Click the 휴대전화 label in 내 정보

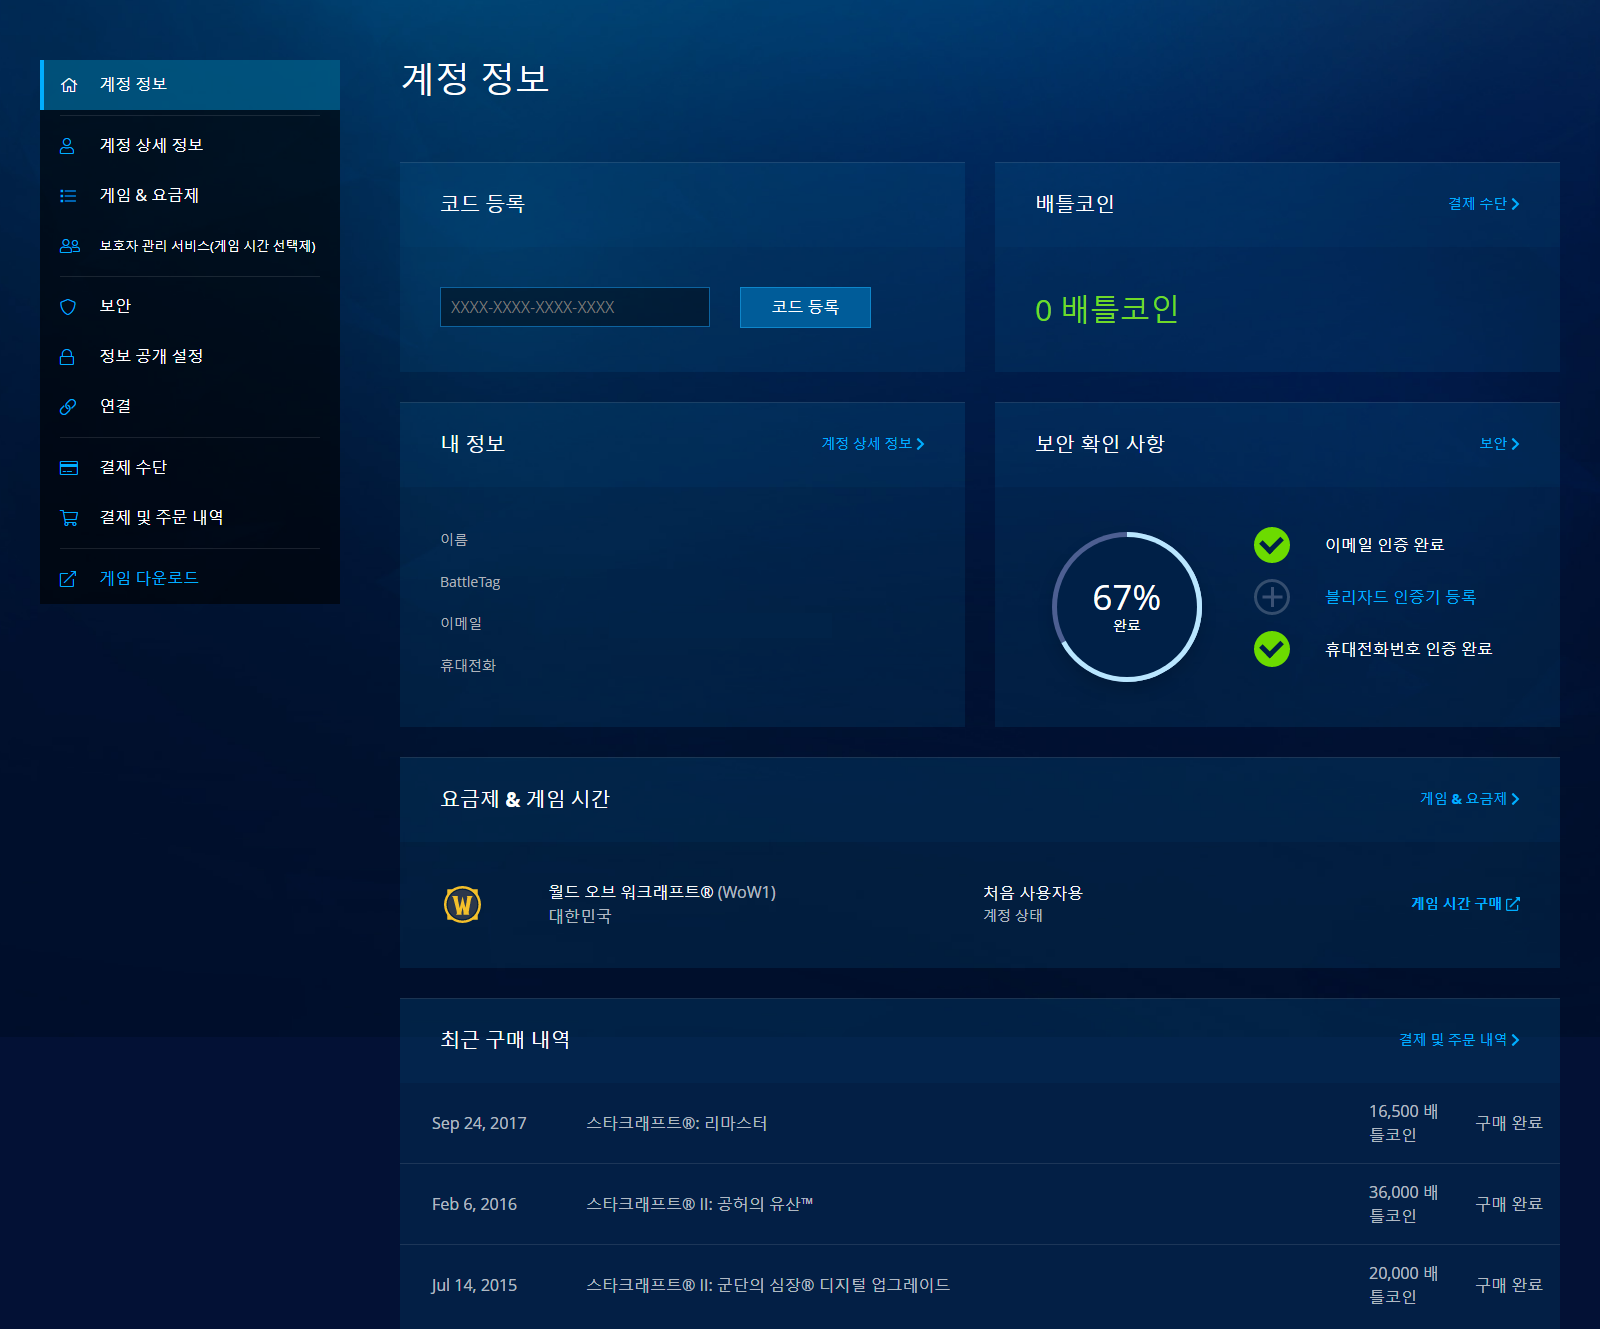[468, 665]
